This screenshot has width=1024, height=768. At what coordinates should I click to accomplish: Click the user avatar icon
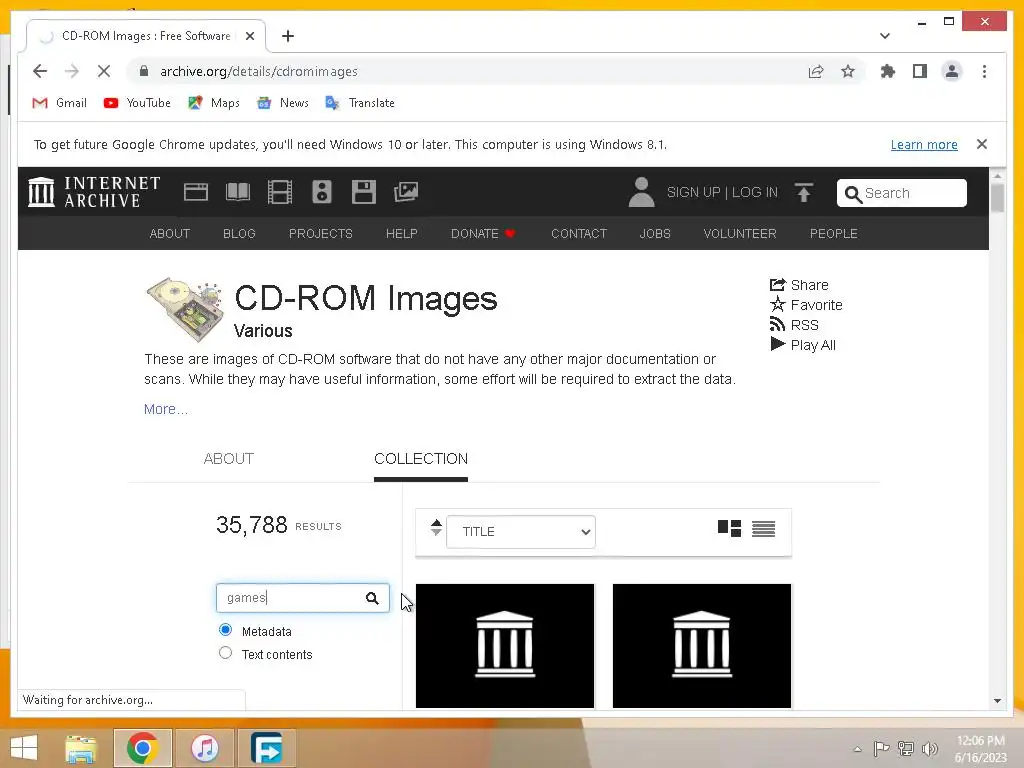pyautogui.click(x=641, y=193)
